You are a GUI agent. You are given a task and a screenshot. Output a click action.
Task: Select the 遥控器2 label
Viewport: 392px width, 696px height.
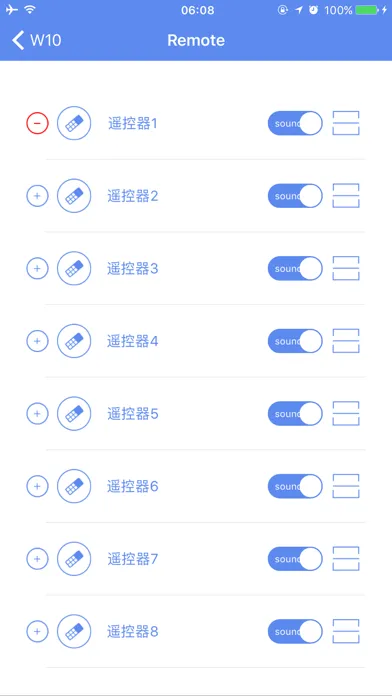click(133, 196)
